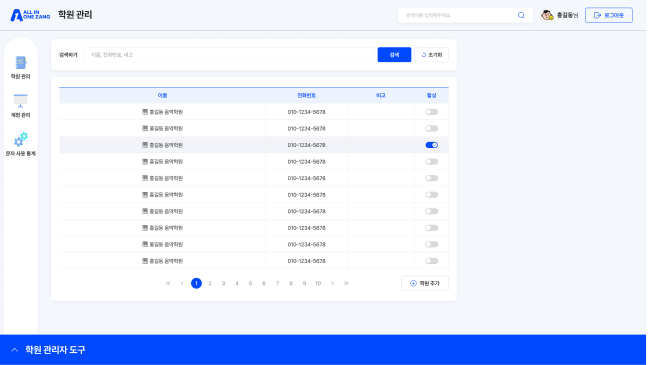
Task: Select page 9 in the pagination
Action: (304, 283)
